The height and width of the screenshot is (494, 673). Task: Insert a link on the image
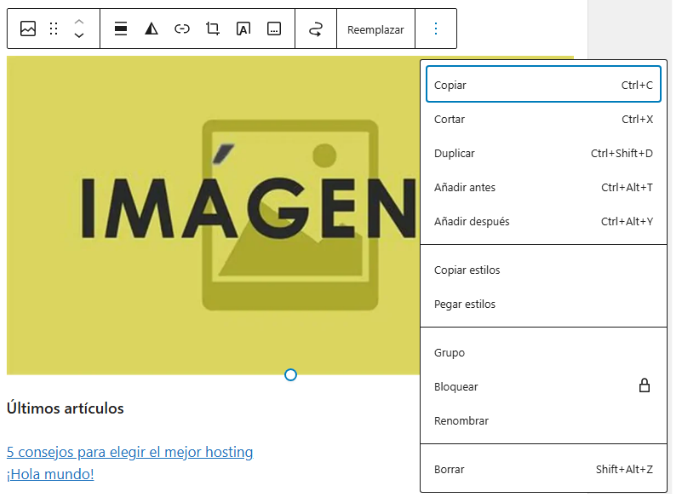pos(182,29)
